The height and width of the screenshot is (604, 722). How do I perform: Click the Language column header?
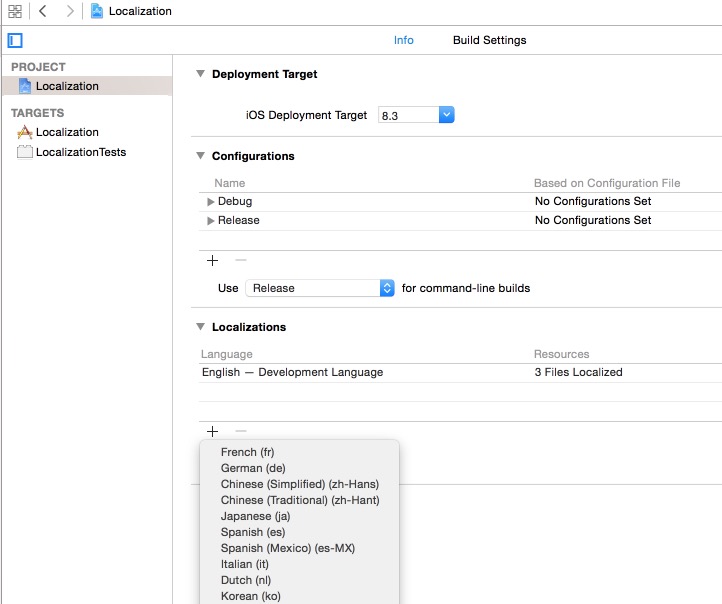227,354
